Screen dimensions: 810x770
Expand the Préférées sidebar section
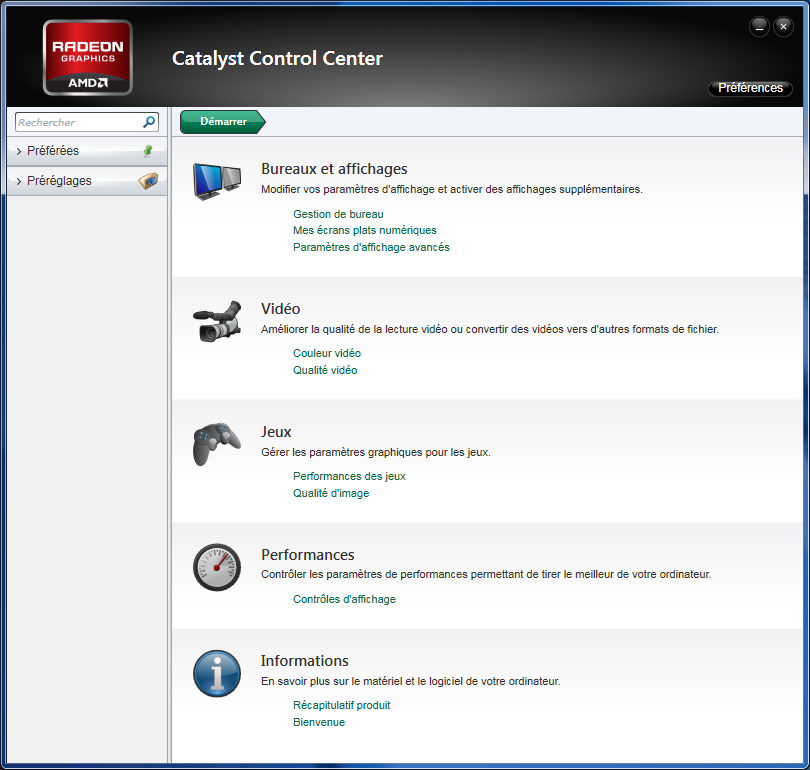(50, 150)
